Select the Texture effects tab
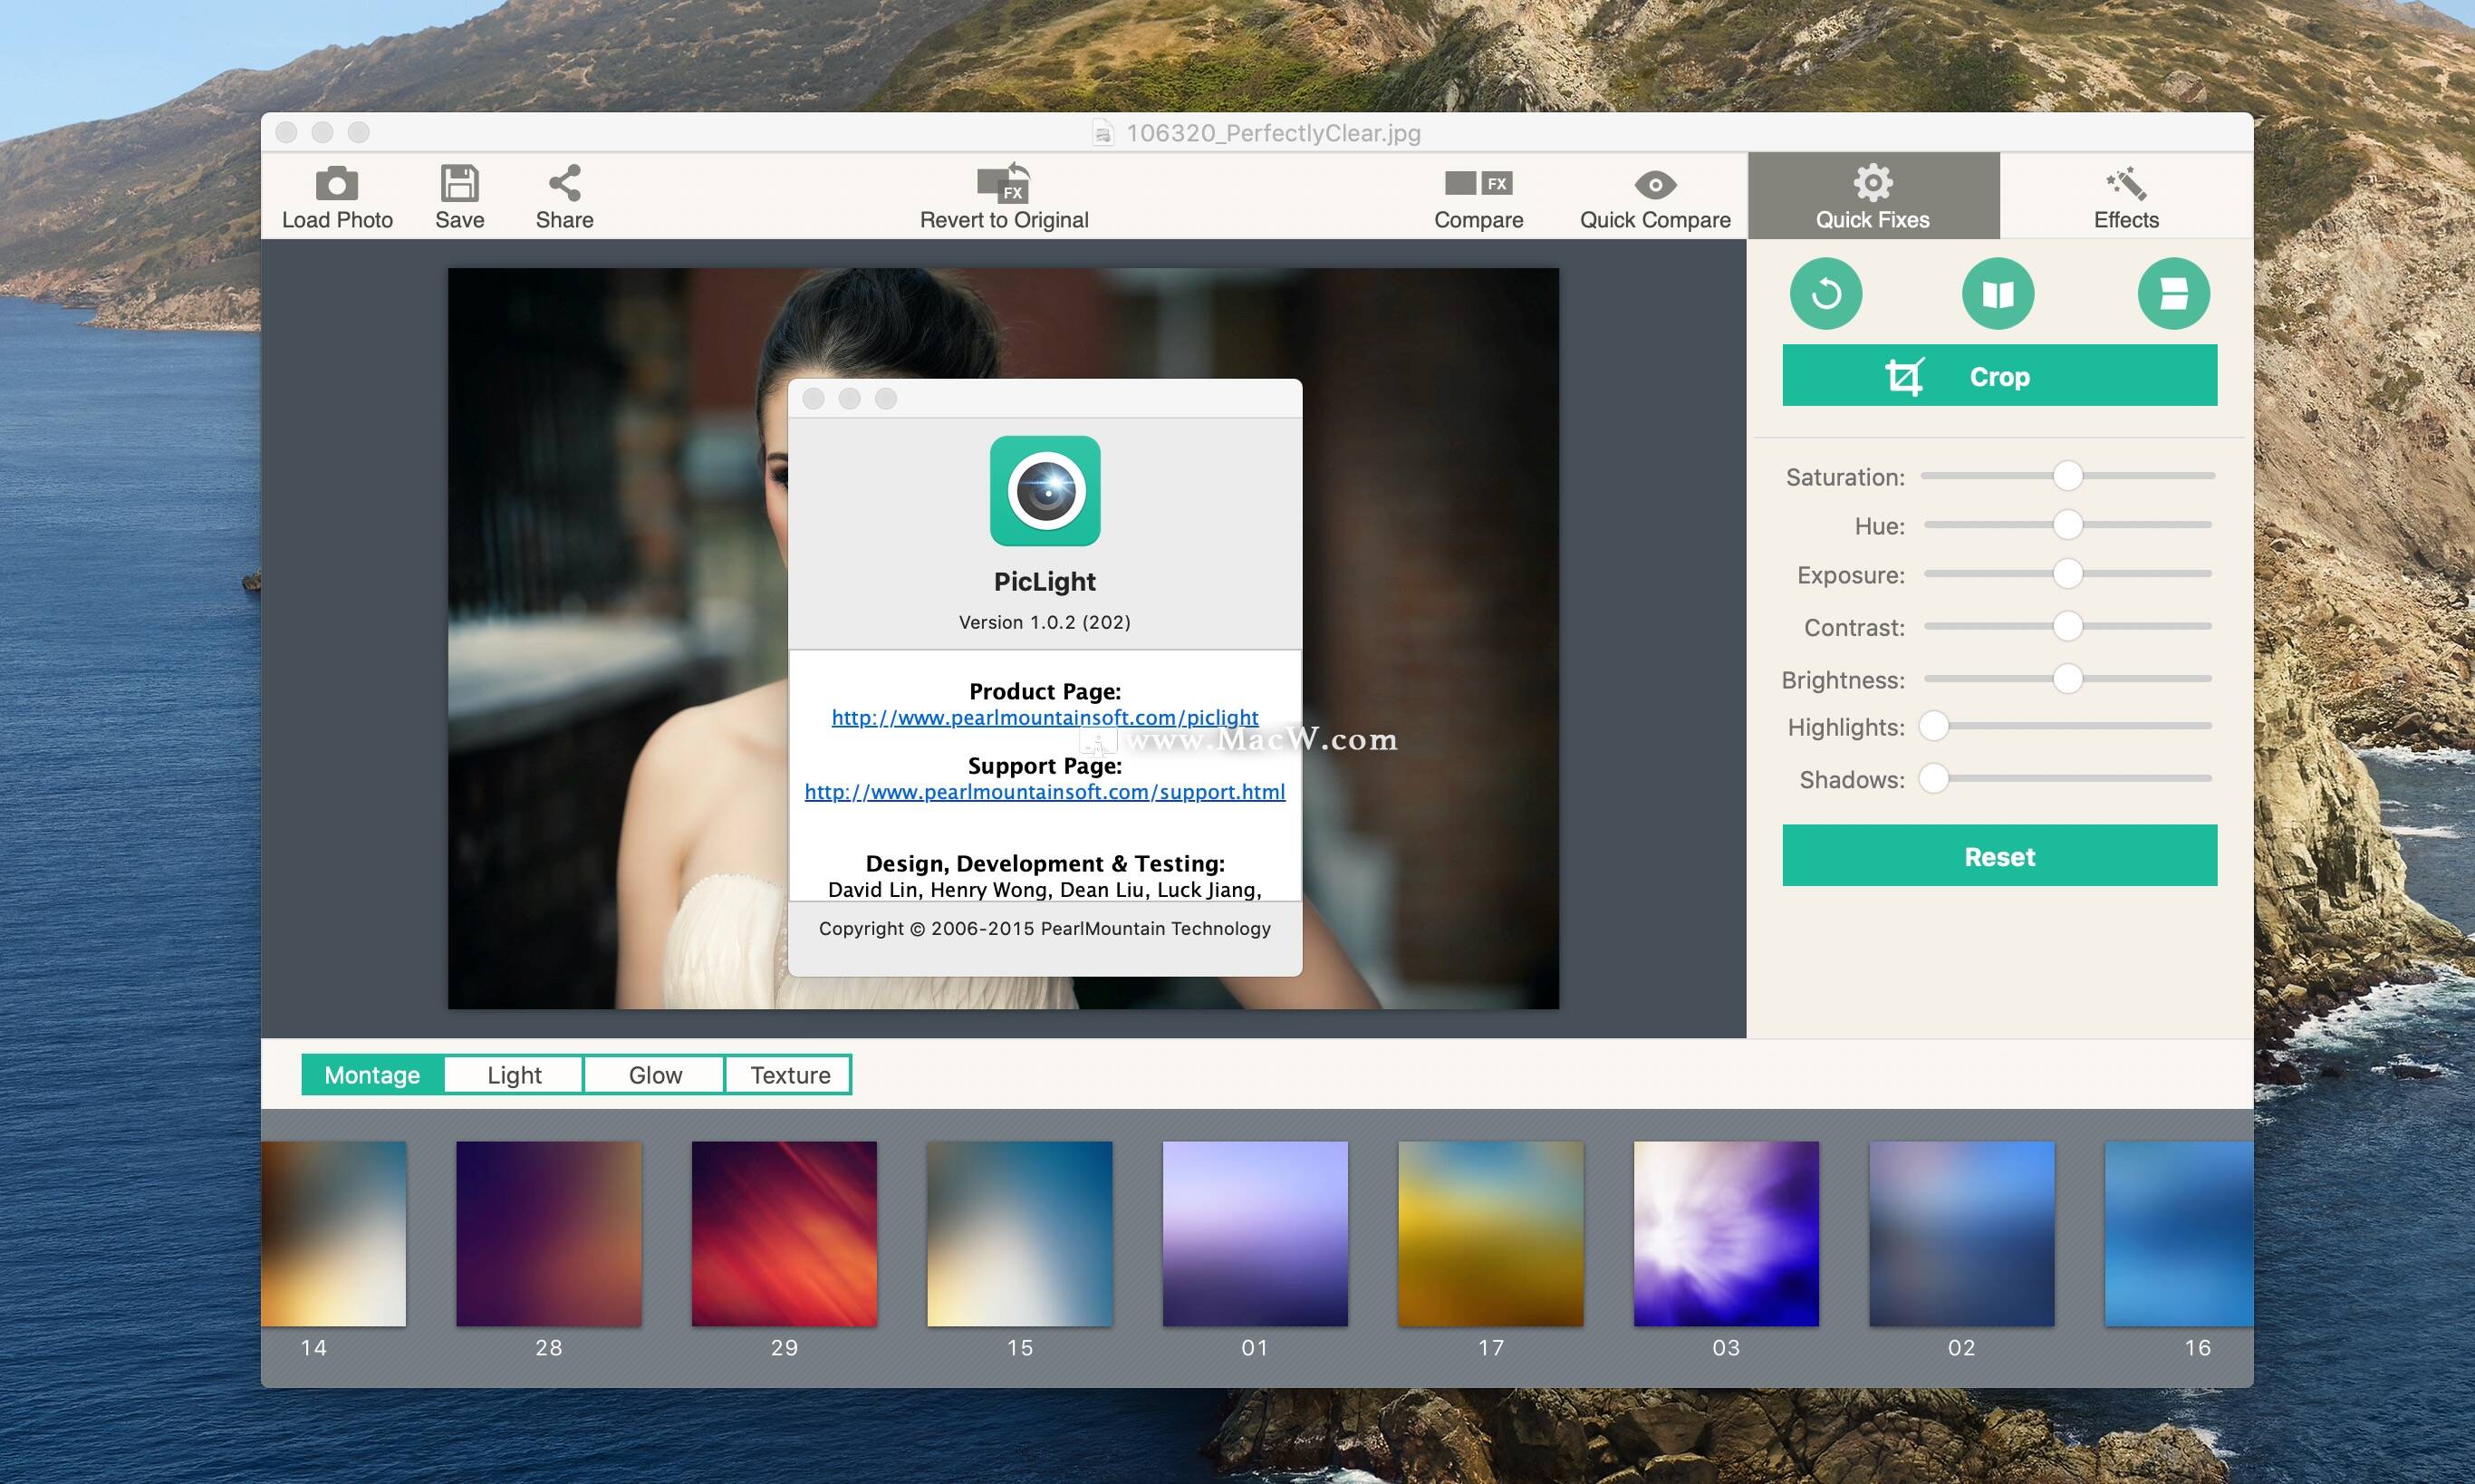The width and height of the screenshot is (2475, 1484). click(790, 1075)
